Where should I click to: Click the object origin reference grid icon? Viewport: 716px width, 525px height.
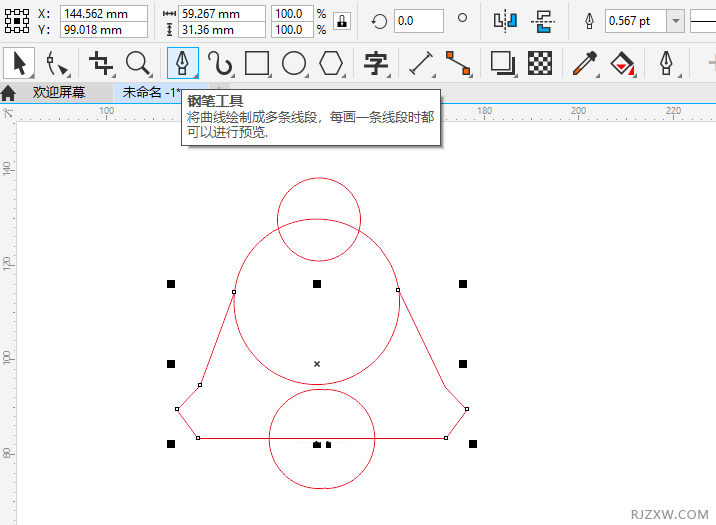pyautogui.click(x=17, y=21)
